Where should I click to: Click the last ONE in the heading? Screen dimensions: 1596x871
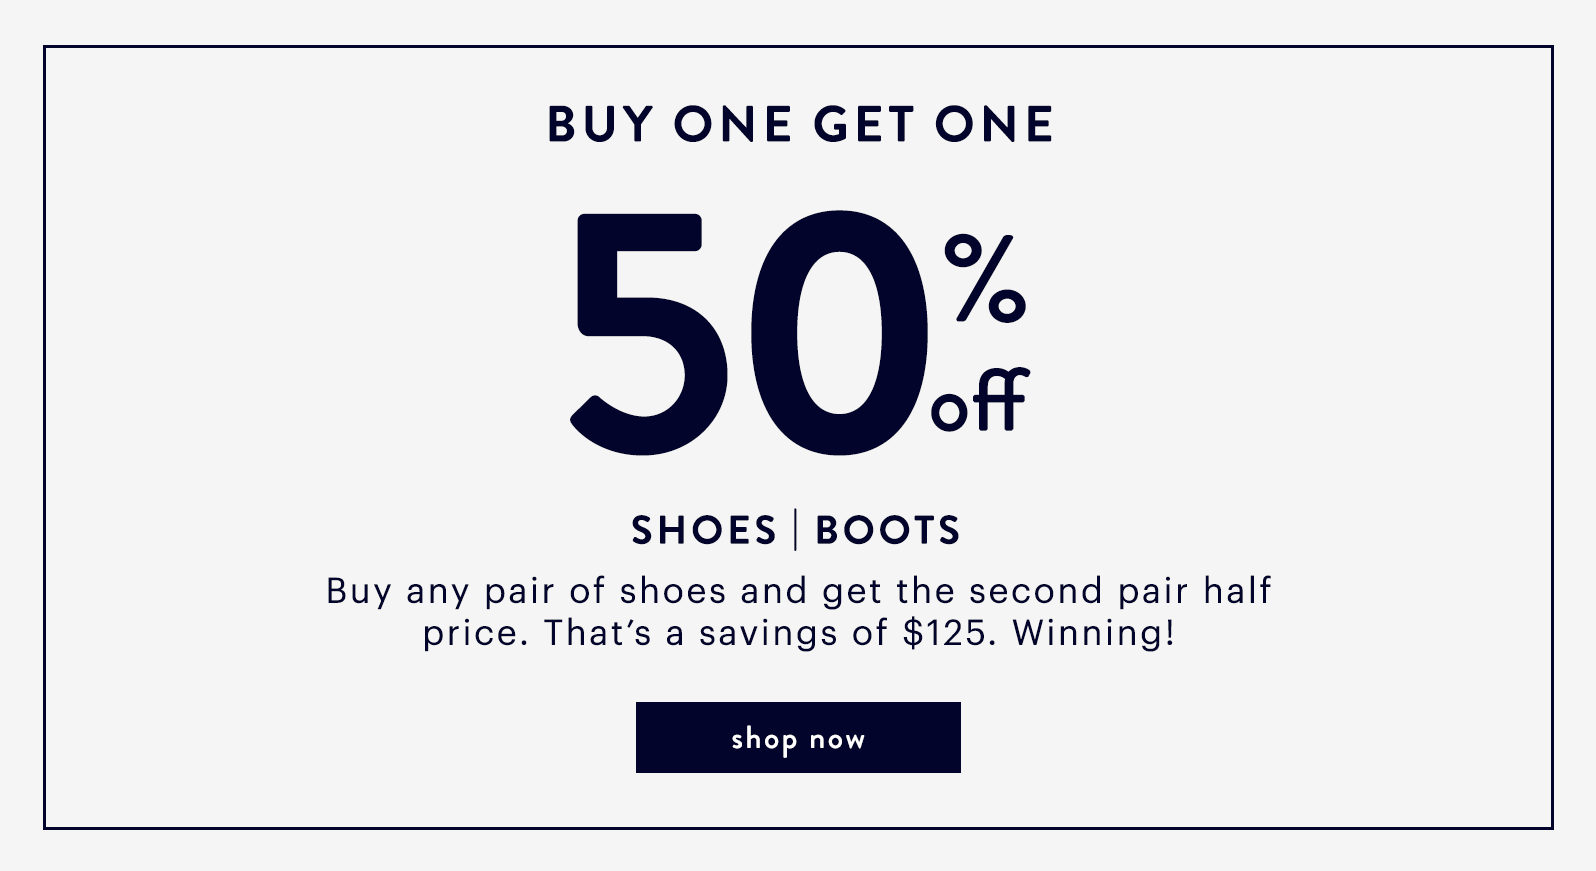pos(994,125)
